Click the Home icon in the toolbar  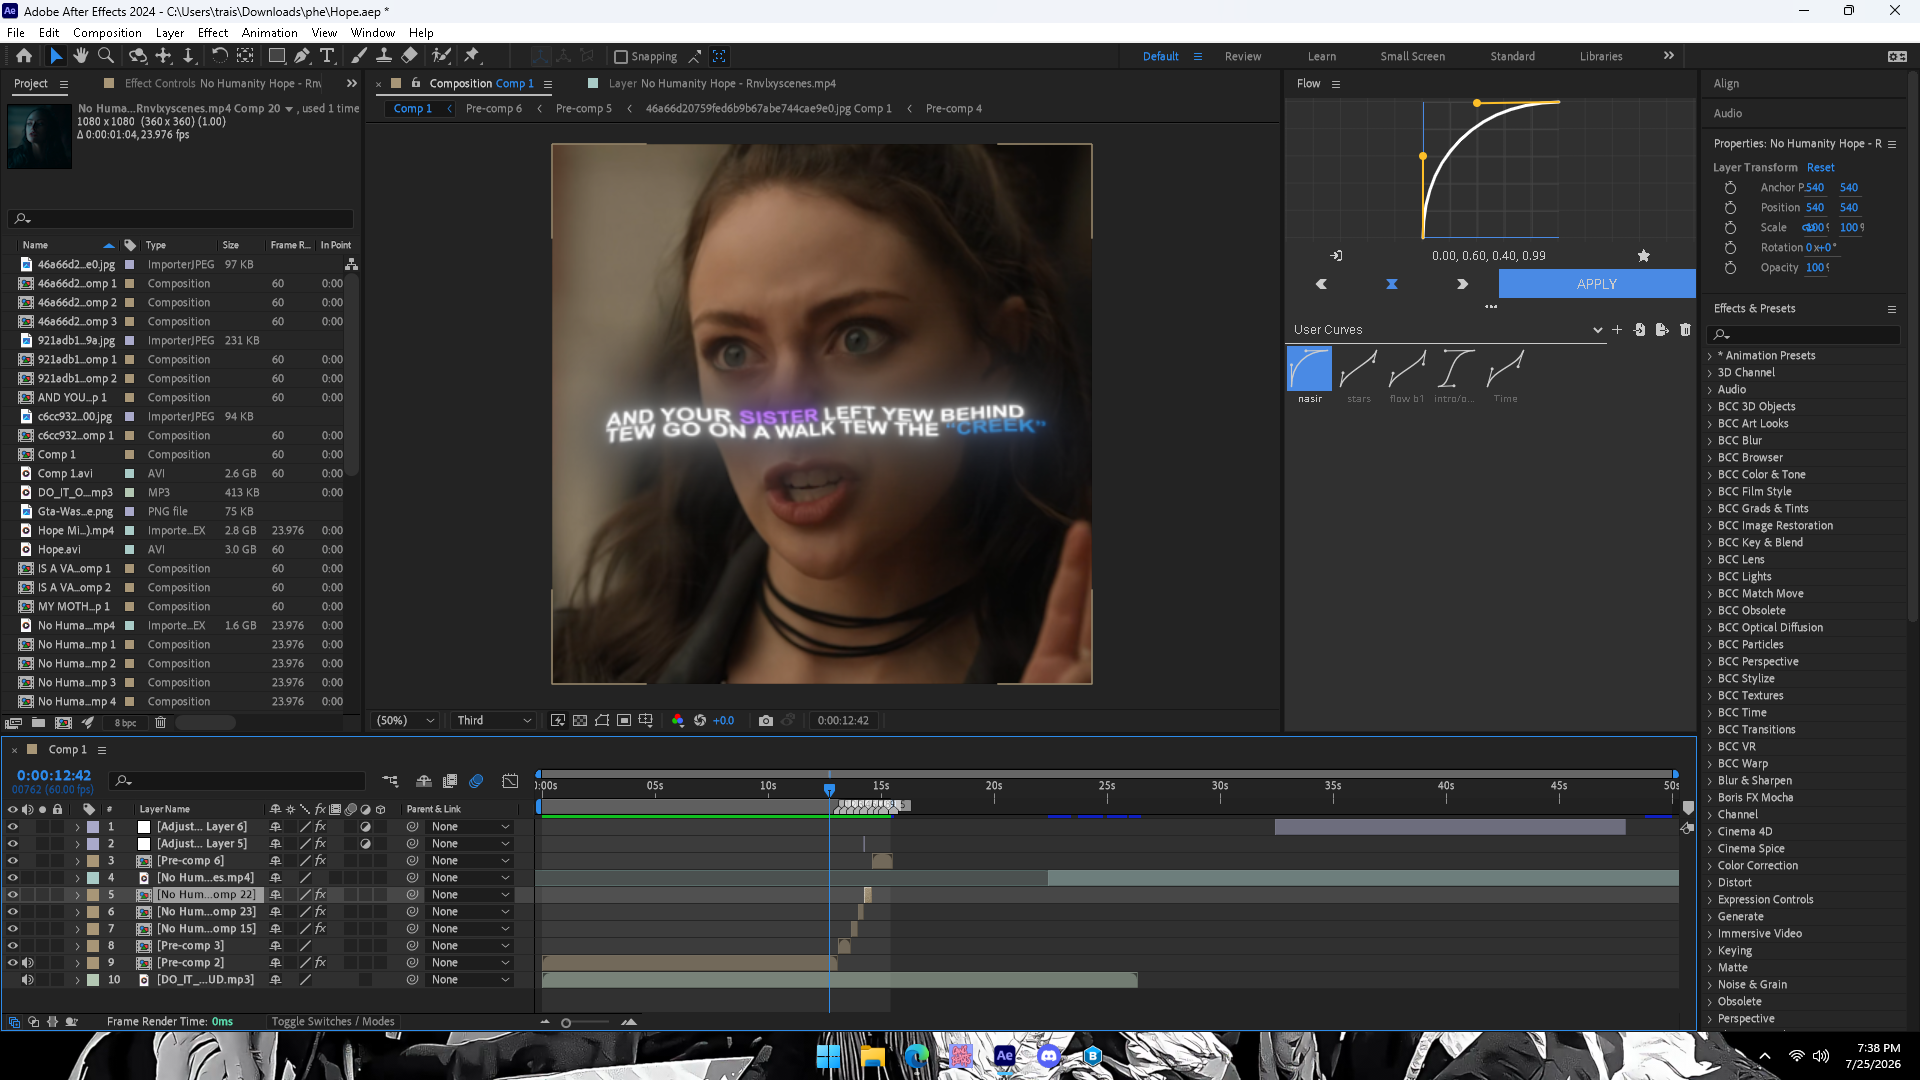[x=24, y=56]
